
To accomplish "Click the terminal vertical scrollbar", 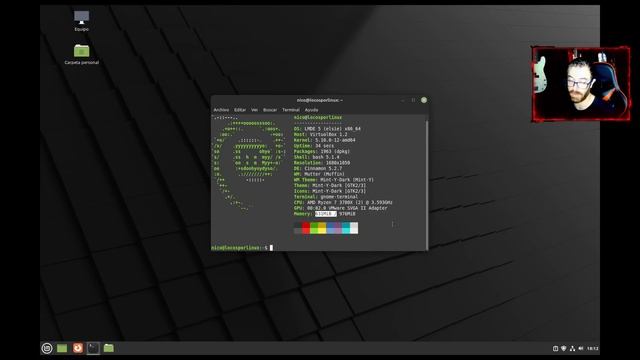I will [427, 184].
